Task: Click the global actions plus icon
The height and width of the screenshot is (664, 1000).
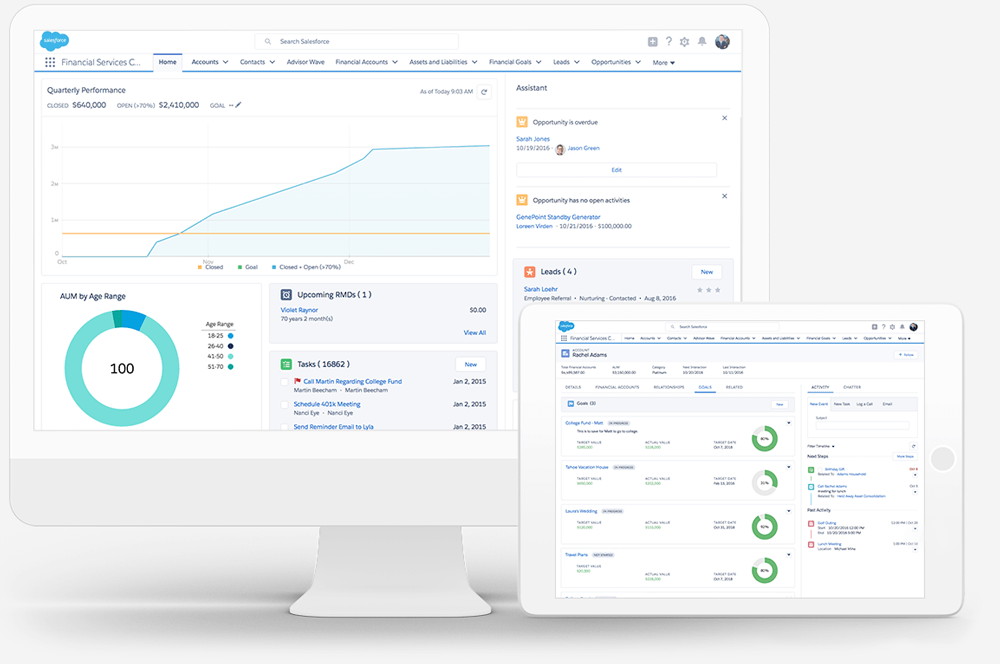Action: coord(652,42)
